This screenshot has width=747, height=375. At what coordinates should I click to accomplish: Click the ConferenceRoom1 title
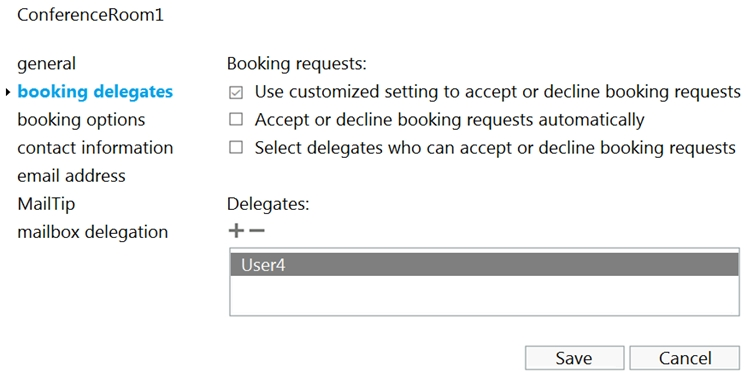click(91, 15)
